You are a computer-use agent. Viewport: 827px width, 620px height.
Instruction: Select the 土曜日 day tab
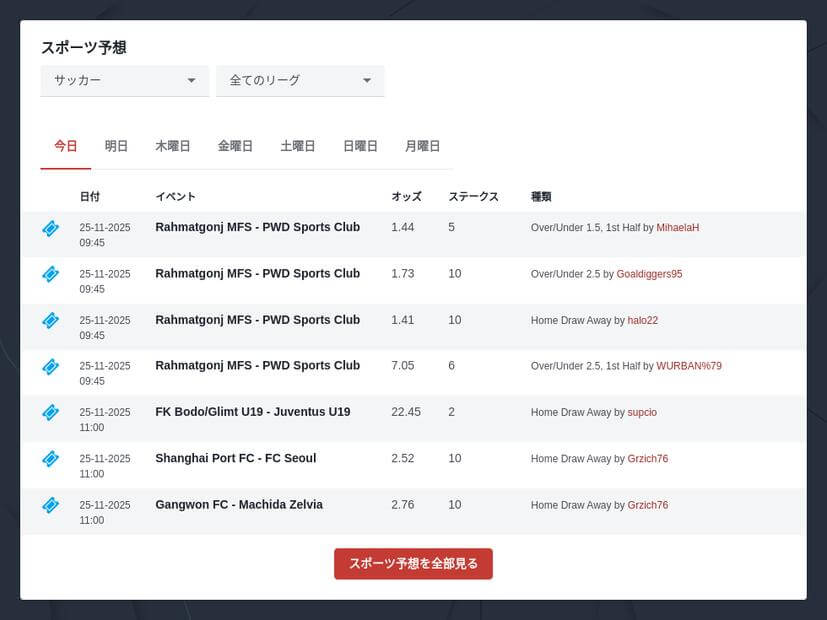click(x=297, y=145)
